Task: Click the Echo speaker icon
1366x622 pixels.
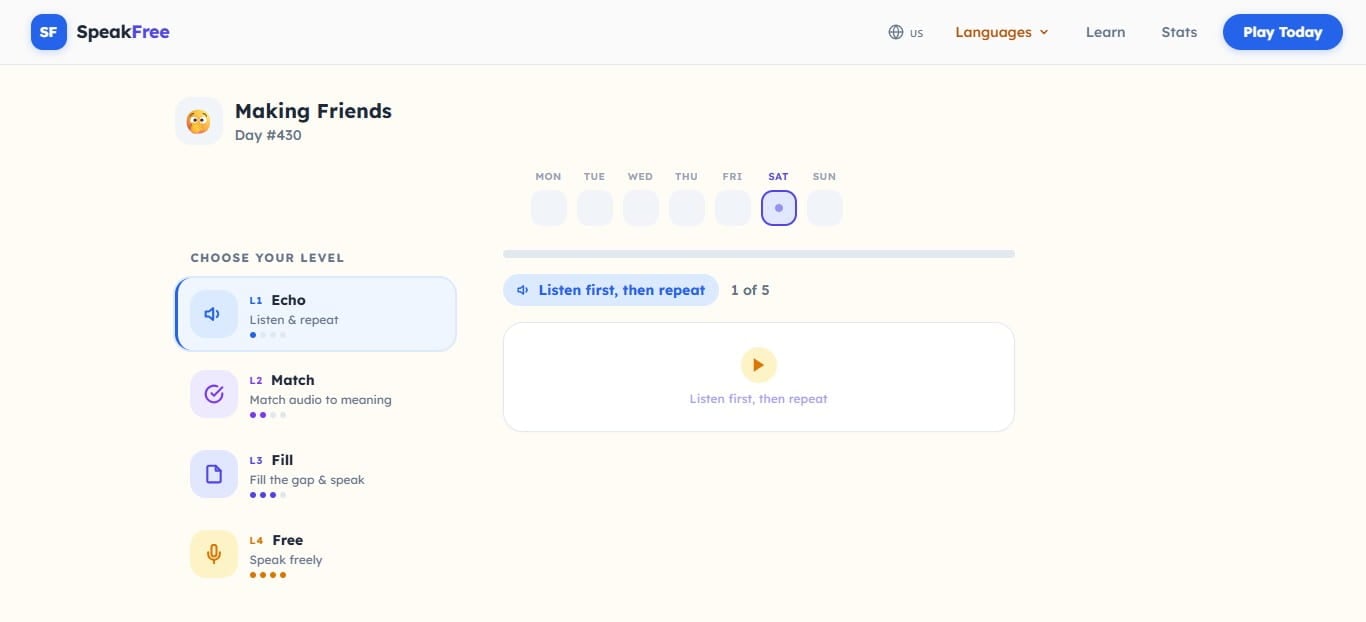Action: [213, 314]
